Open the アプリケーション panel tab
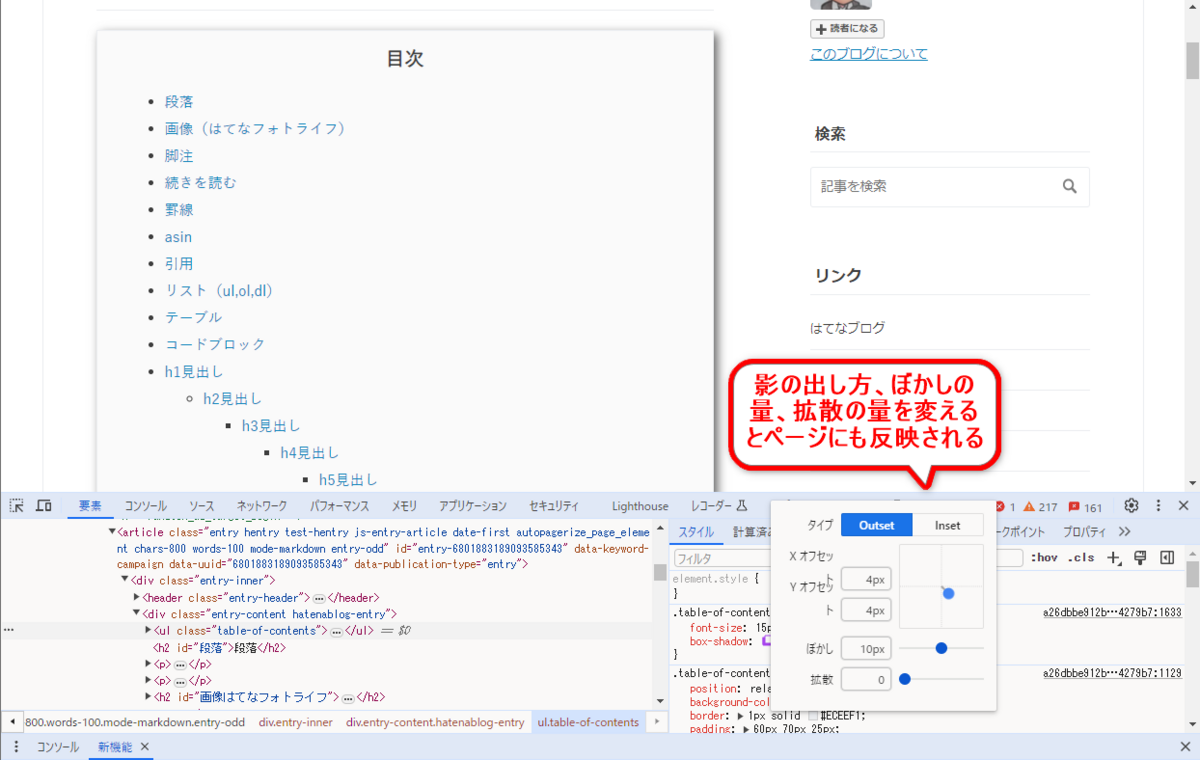The height and width of the screenshot is (760, 1200). [473, 506]
